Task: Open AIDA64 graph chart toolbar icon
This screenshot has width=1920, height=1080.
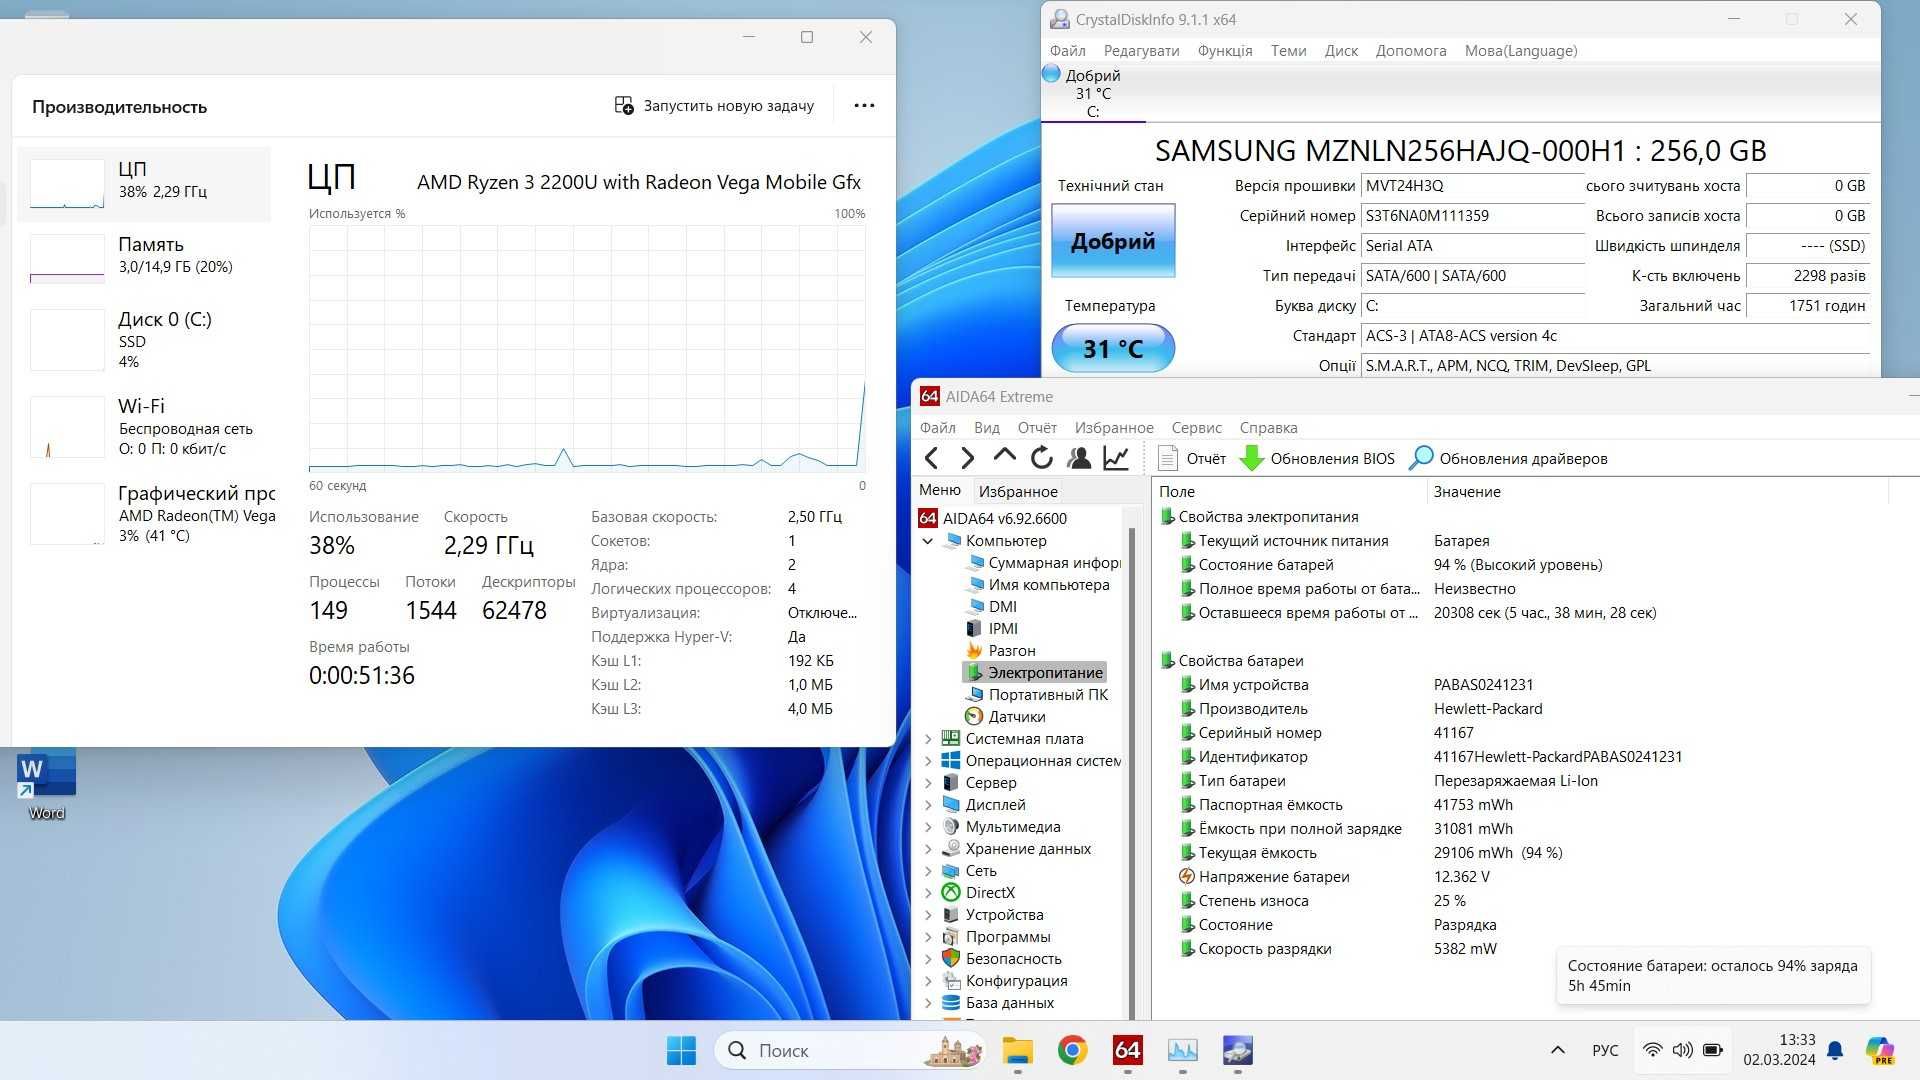Action: point(1116,458)
